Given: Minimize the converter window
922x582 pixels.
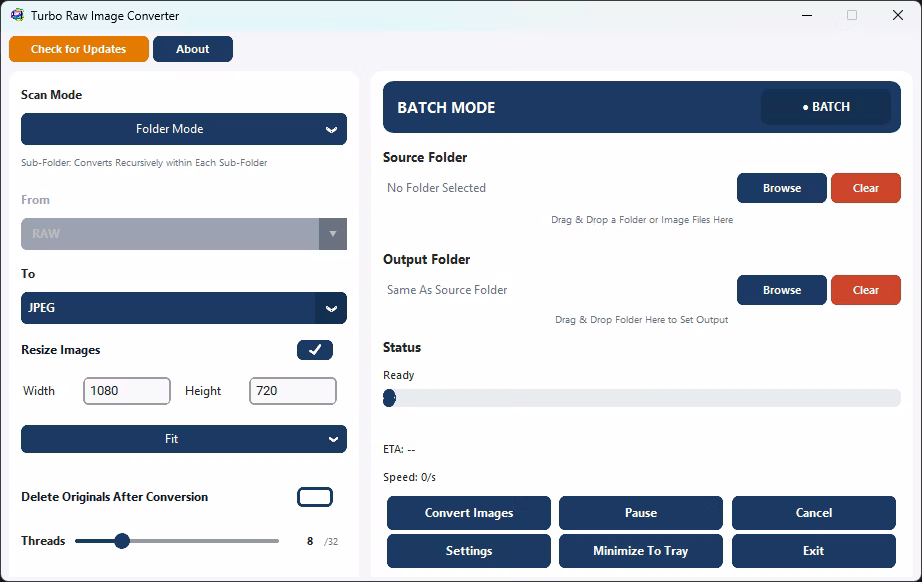Looking at the screenshot, I should [x=807, y=15].
